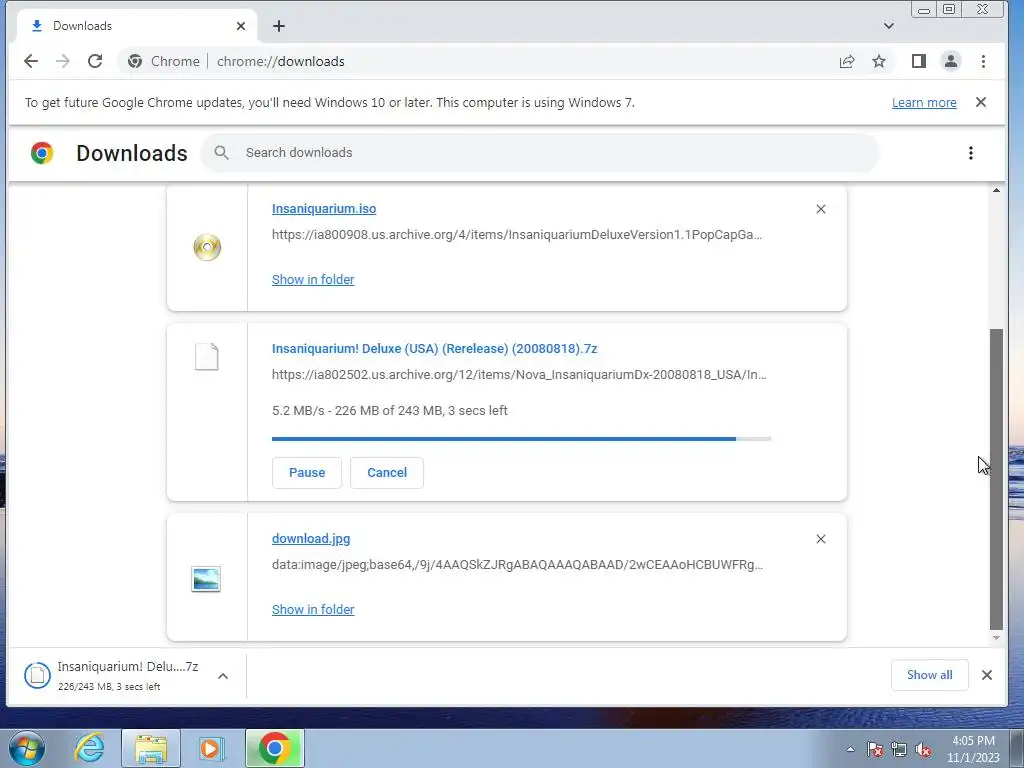Go back using the browser back arrow

click(x=31, y=61)
